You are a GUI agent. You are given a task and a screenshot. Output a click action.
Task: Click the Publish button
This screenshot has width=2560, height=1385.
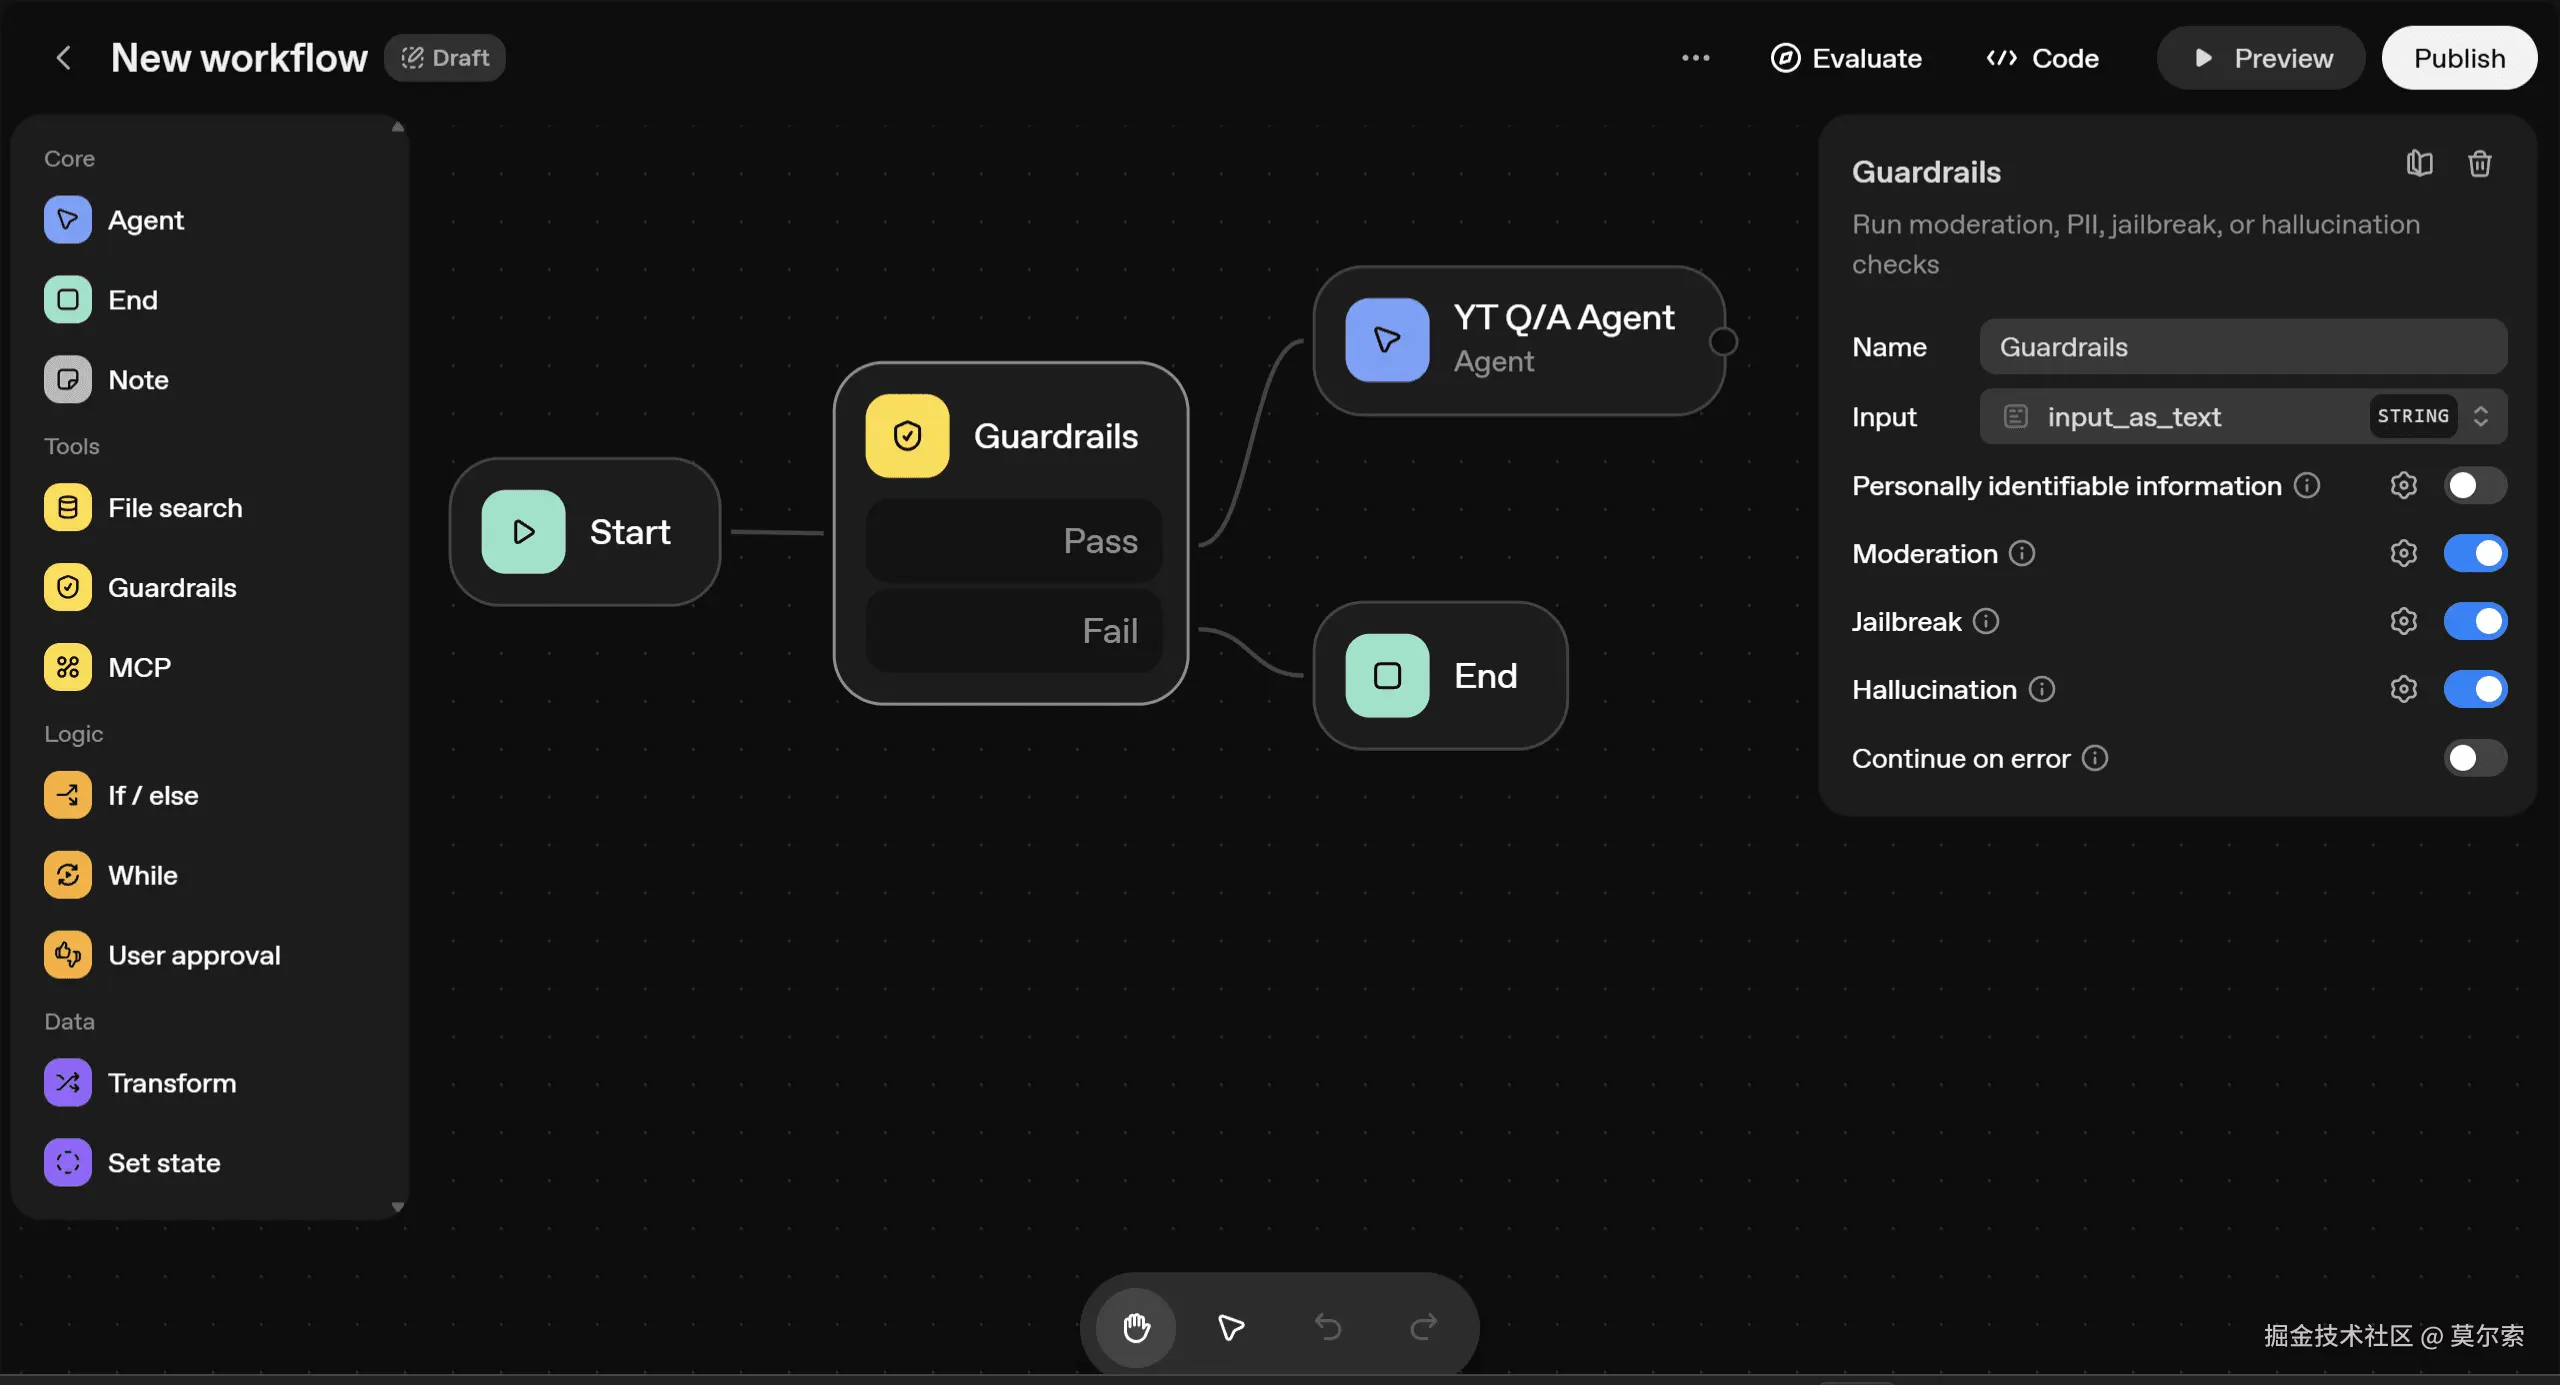pyautogui.click(x=2459, y=58)
